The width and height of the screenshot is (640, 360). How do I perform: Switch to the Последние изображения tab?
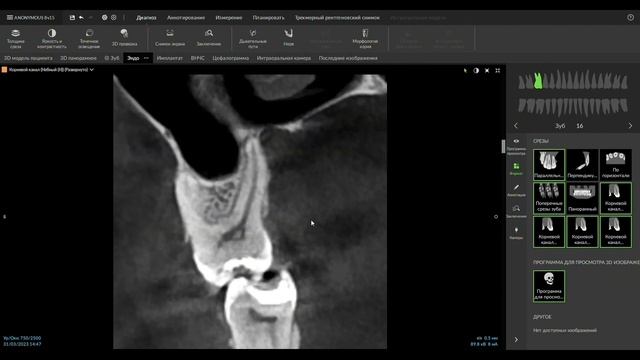(x=348, y=58)
